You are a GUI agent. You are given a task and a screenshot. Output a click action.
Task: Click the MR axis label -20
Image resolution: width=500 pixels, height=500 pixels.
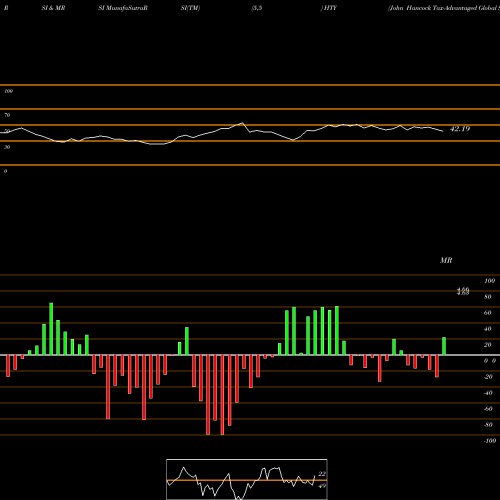click(488, 377)
